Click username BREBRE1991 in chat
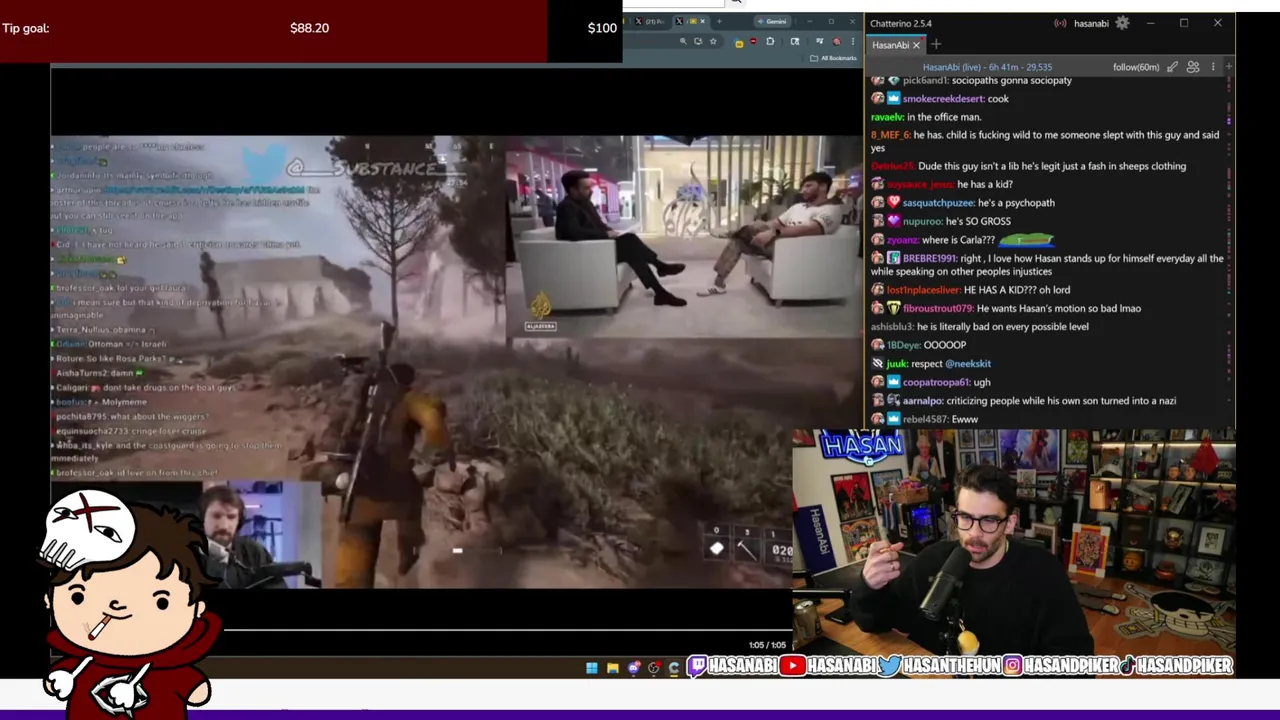The image size is (1280, 720). coord(929,258)
